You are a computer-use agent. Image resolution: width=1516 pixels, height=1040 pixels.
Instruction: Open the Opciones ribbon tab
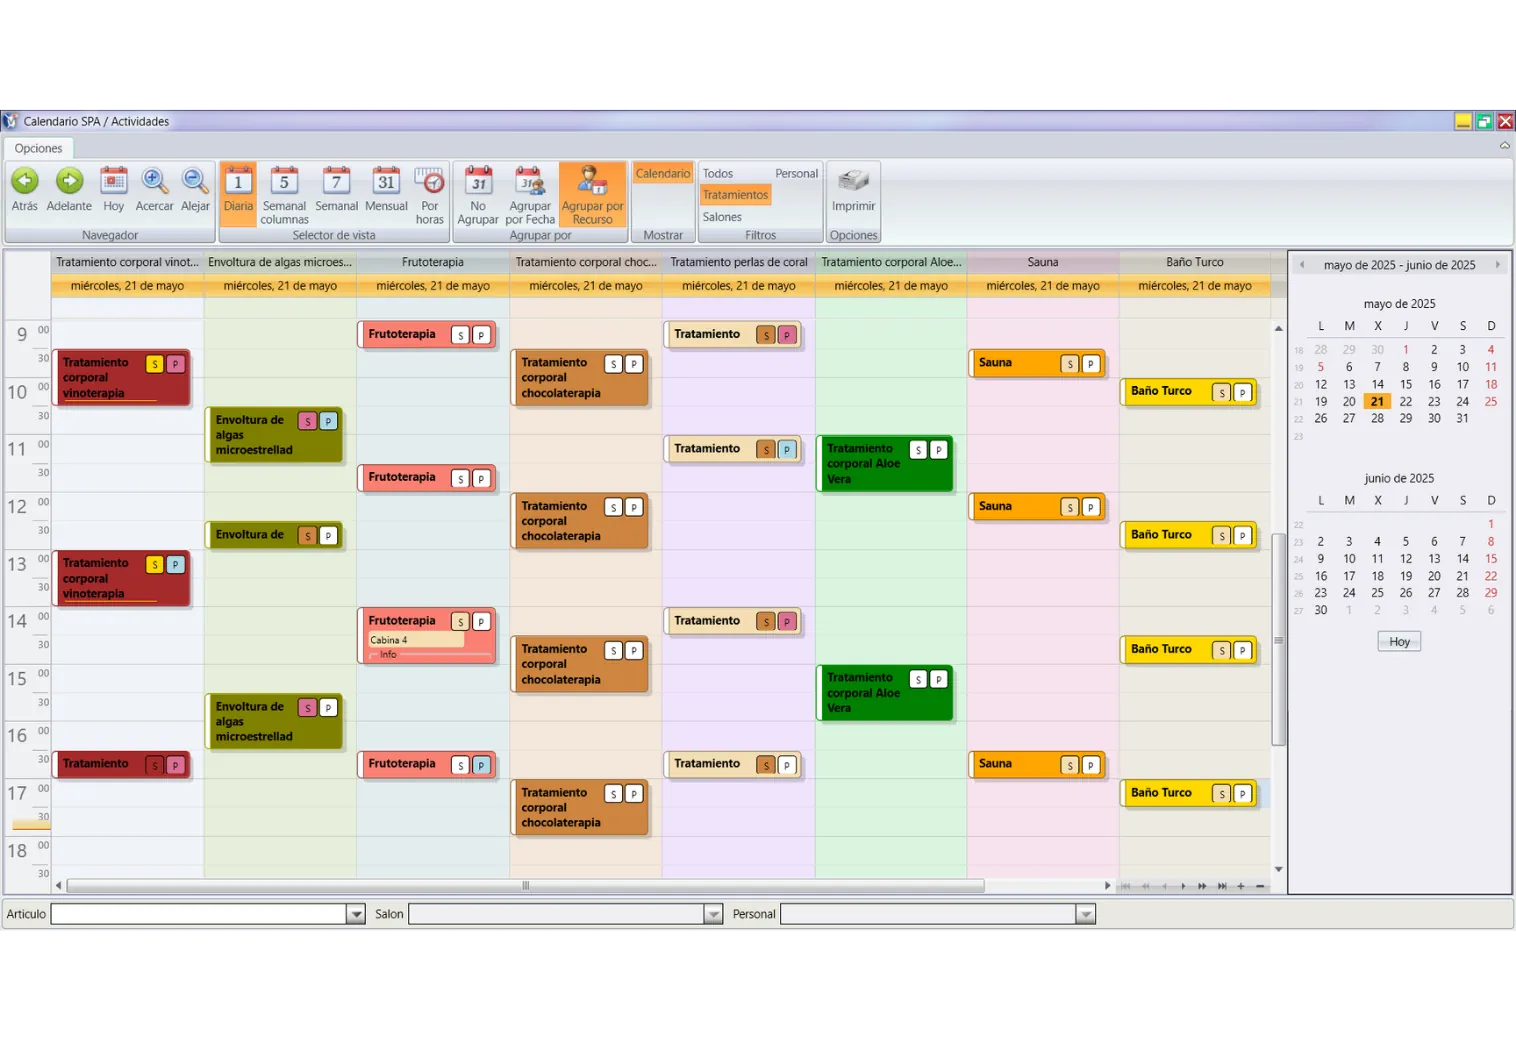pyautogui.click(x=38, y=148)
